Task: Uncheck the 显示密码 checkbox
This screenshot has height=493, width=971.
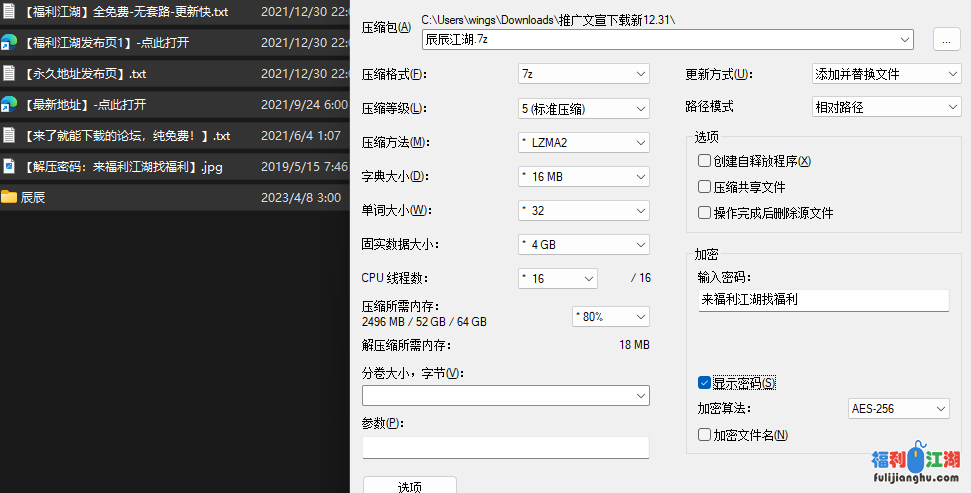Action: (705, 383)
